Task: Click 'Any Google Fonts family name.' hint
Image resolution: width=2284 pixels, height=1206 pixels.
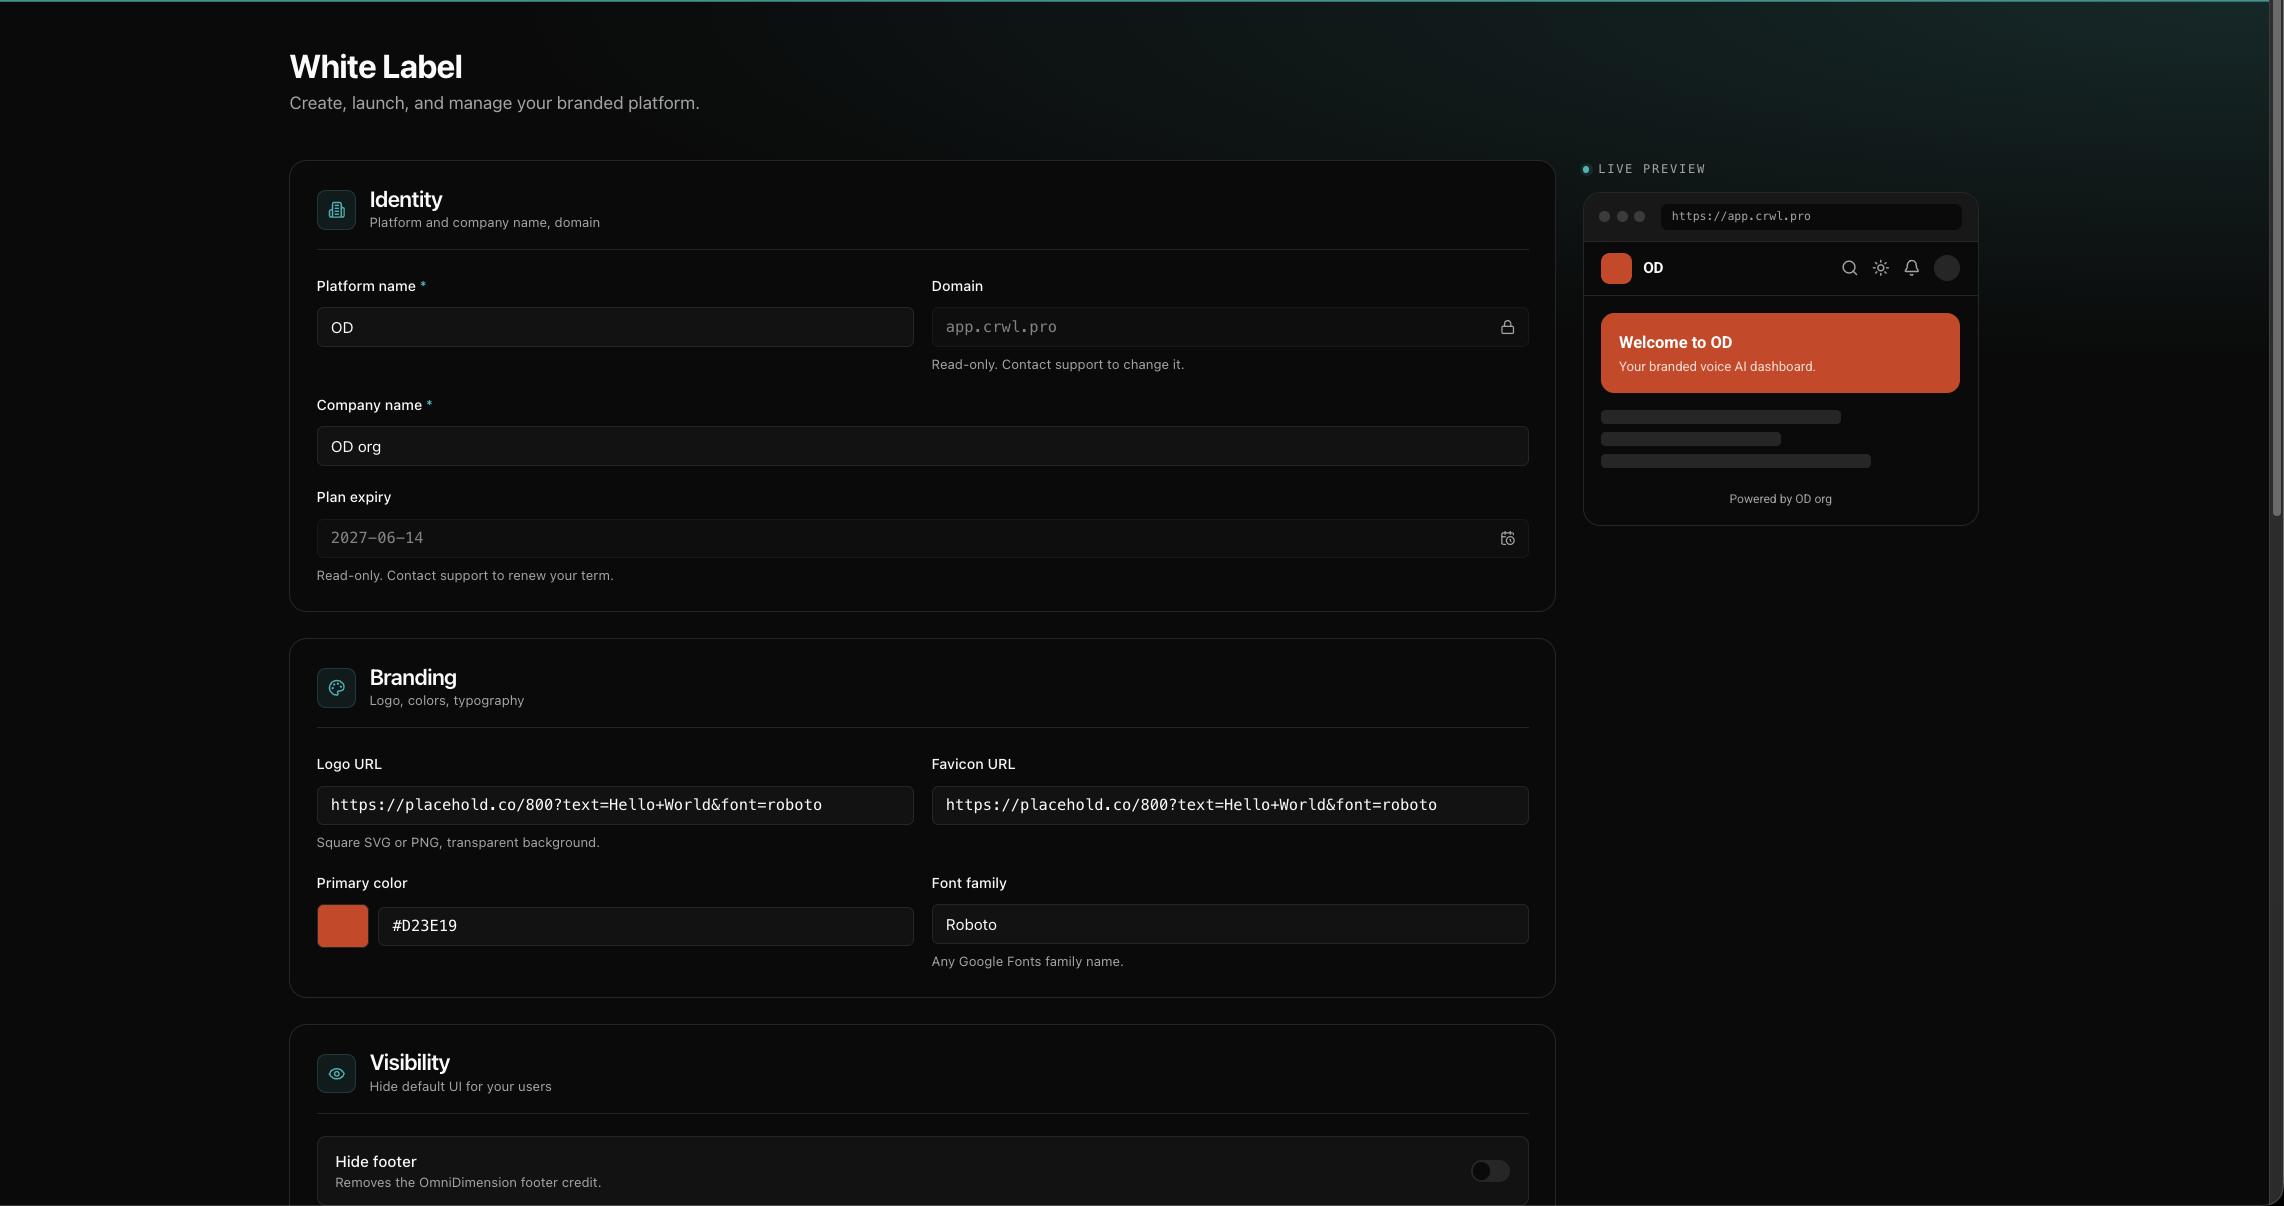Action: point(1027,961)
